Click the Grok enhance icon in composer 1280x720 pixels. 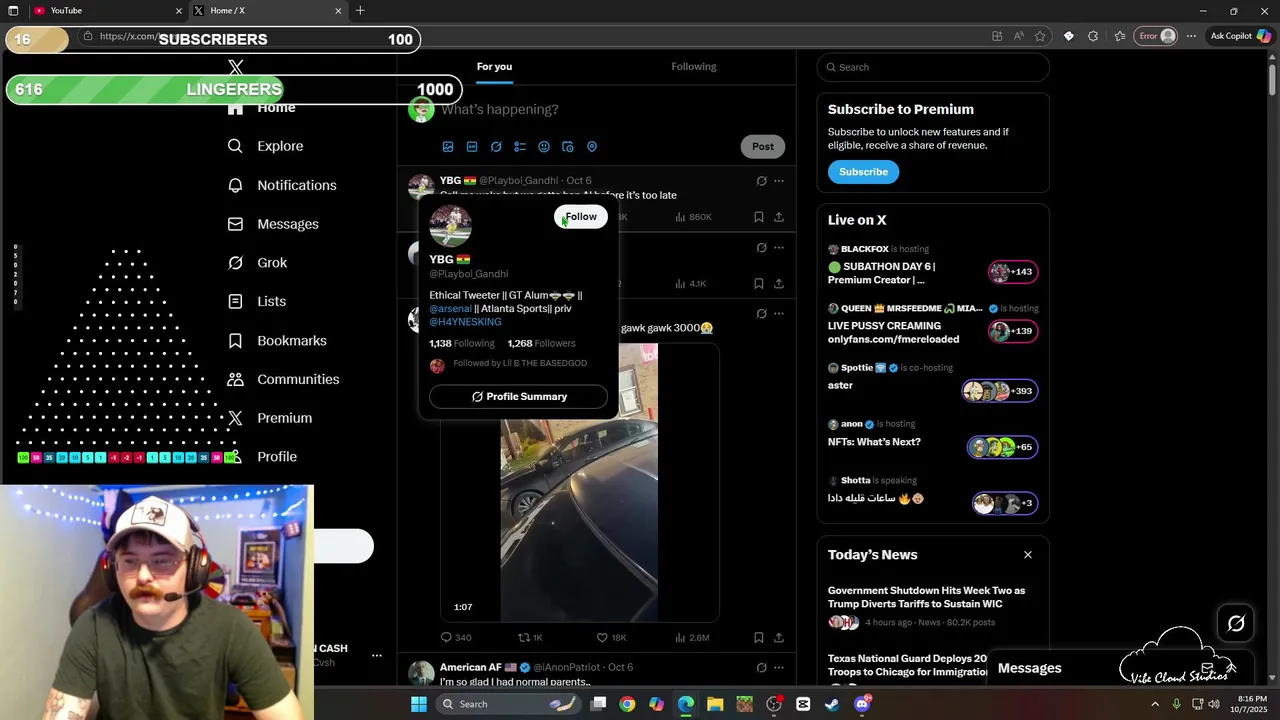pyautogui.click(x=496, y=147)
